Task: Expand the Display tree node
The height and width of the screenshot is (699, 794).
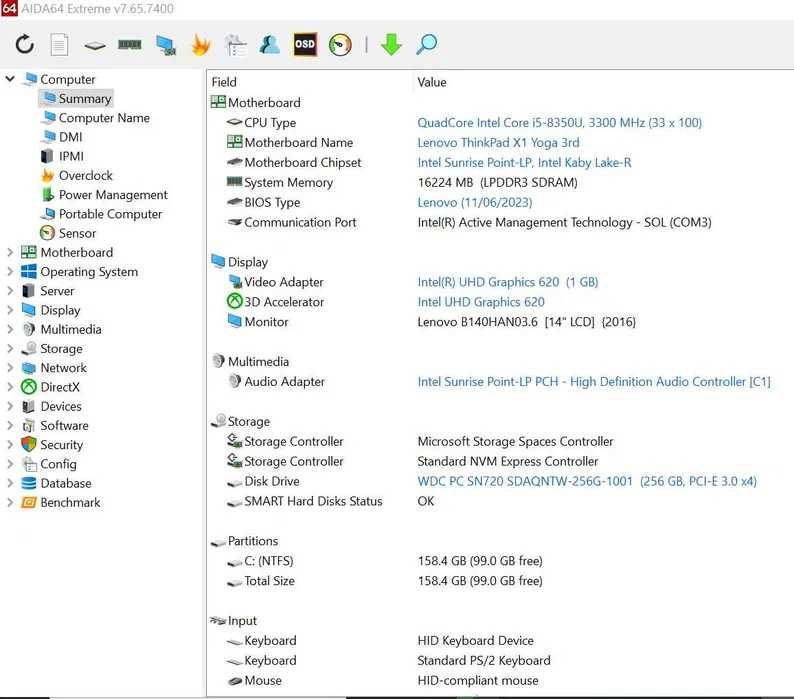Action: click(10, 310)
